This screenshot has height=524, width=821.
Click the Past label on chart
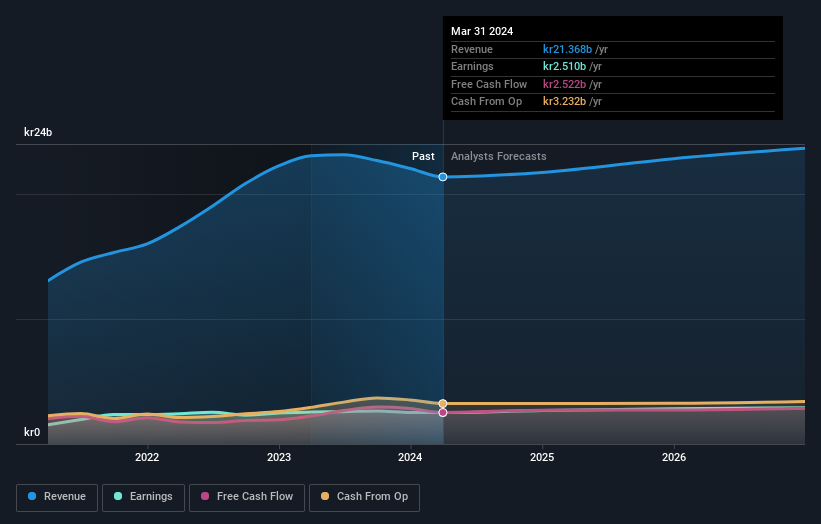click(x=423, y=157)
